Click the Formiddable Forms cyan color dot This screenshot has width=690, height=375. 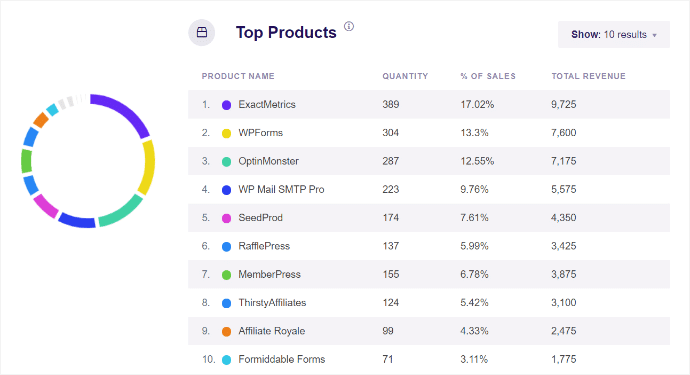coord(226,360)
